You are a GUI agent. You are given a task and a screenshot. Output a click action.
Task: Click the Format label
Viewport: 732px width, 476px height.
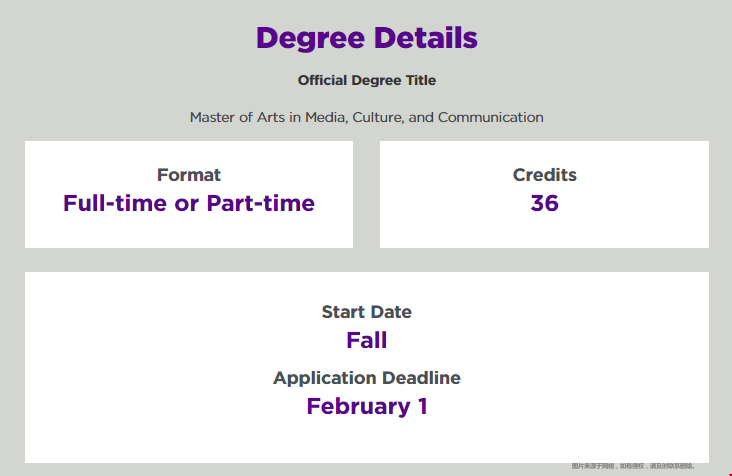tap(189, 175)
